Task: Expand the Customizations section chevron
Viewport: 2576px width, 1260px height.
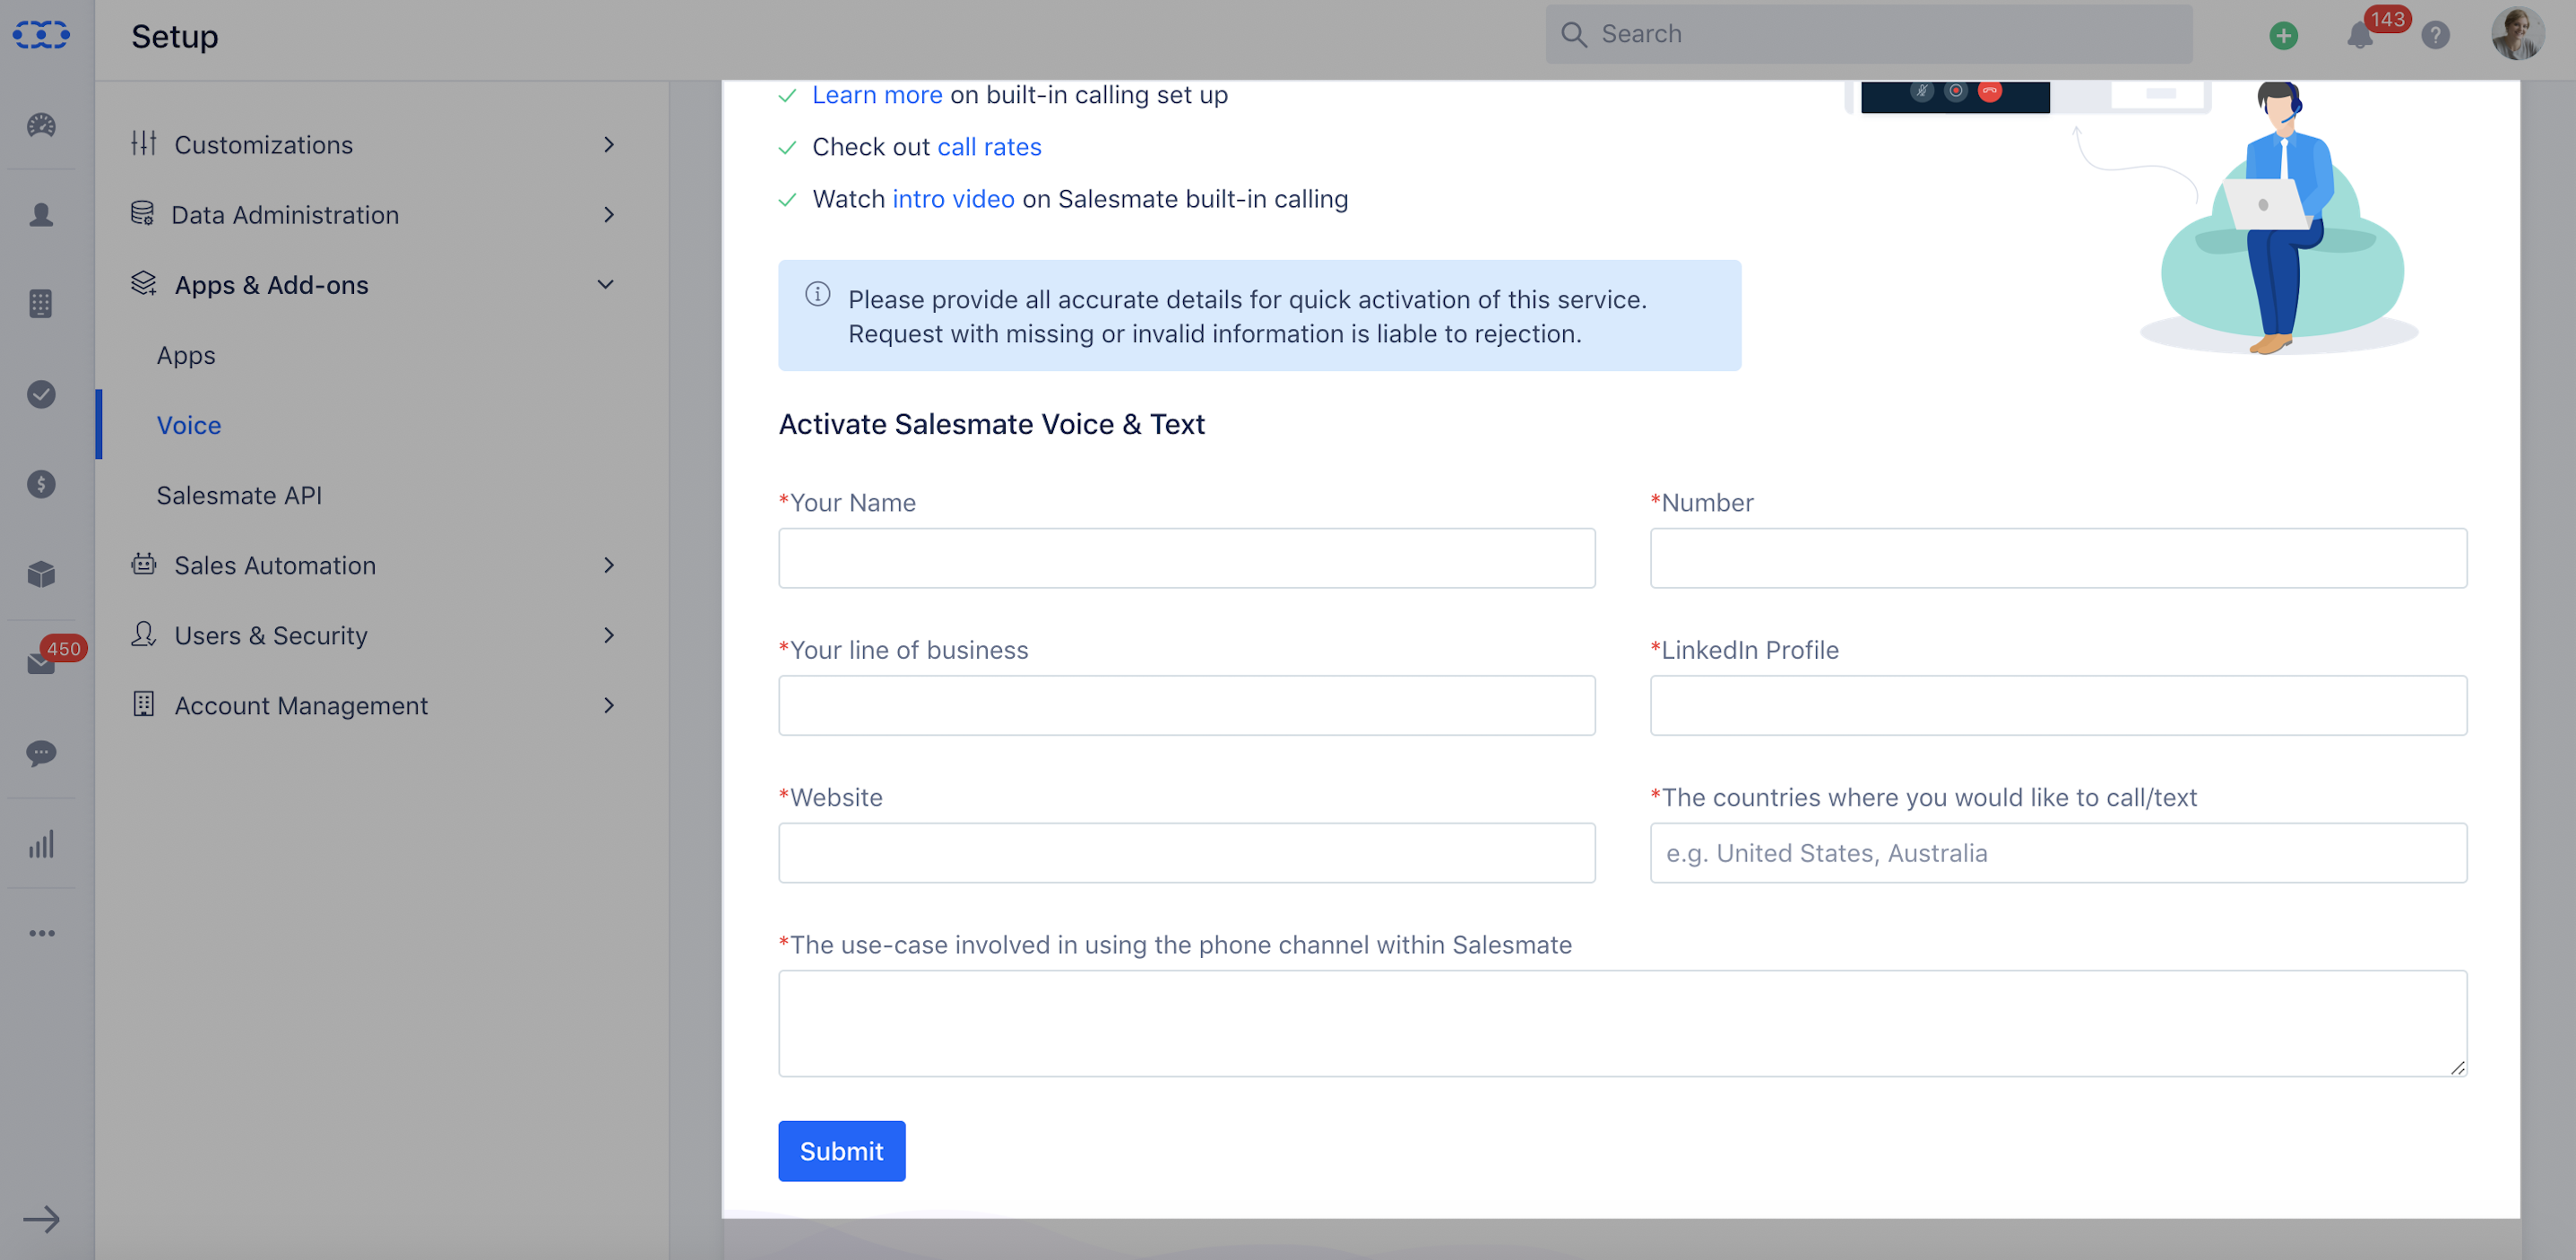Action: tap(609, 145)
